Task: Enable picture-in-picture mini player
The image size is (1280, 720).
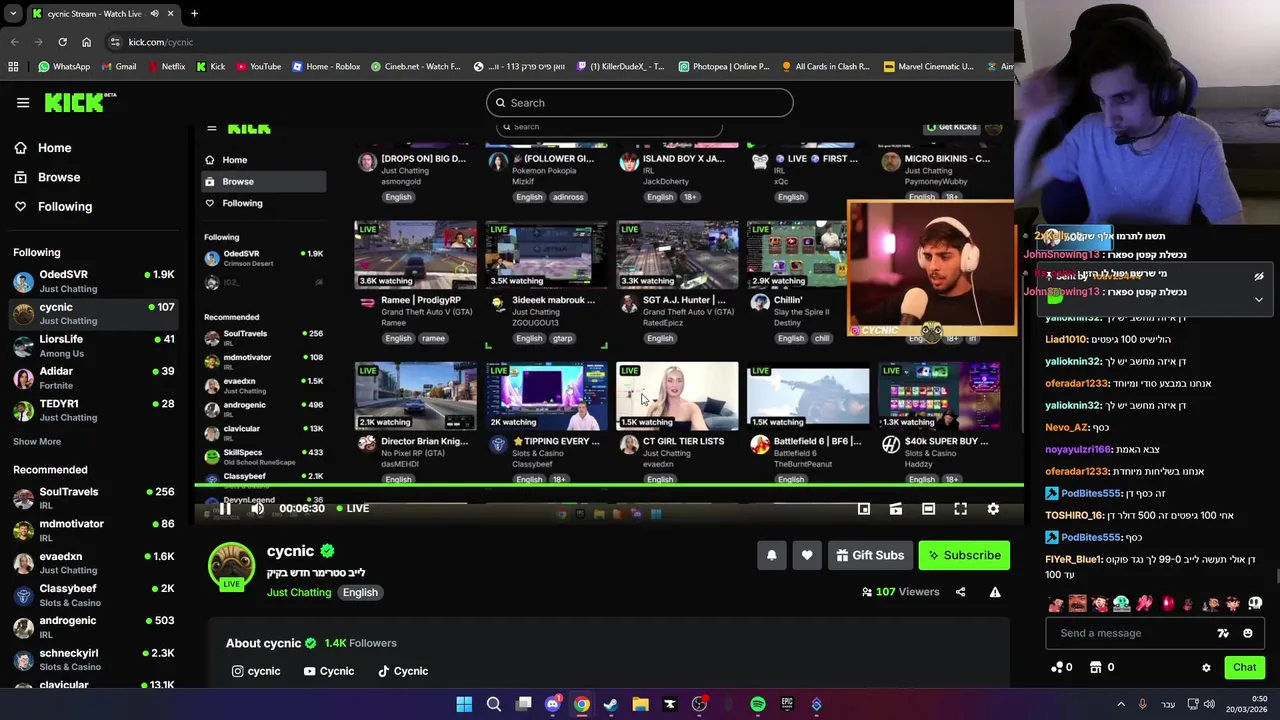Action: pyautogui.click(x=864, y=509)
